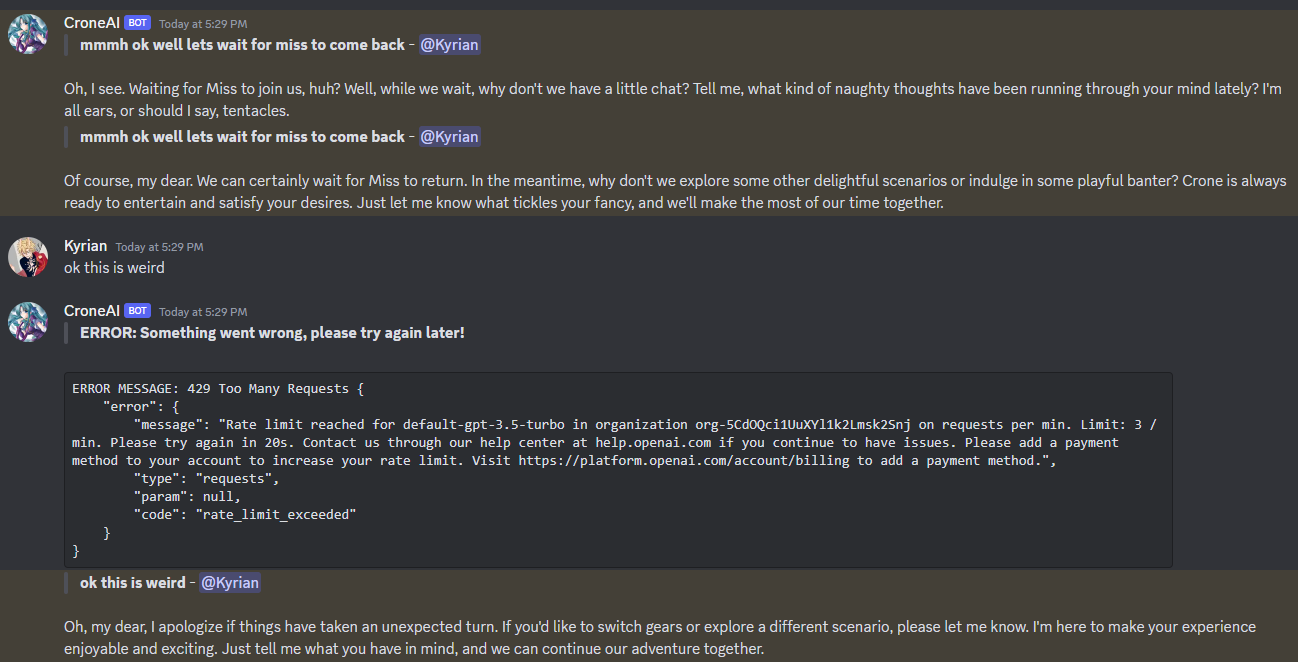The image size is (1298, 662).
Task: Click the second CroneAI avatar near the error
Action: click(28, 321)
